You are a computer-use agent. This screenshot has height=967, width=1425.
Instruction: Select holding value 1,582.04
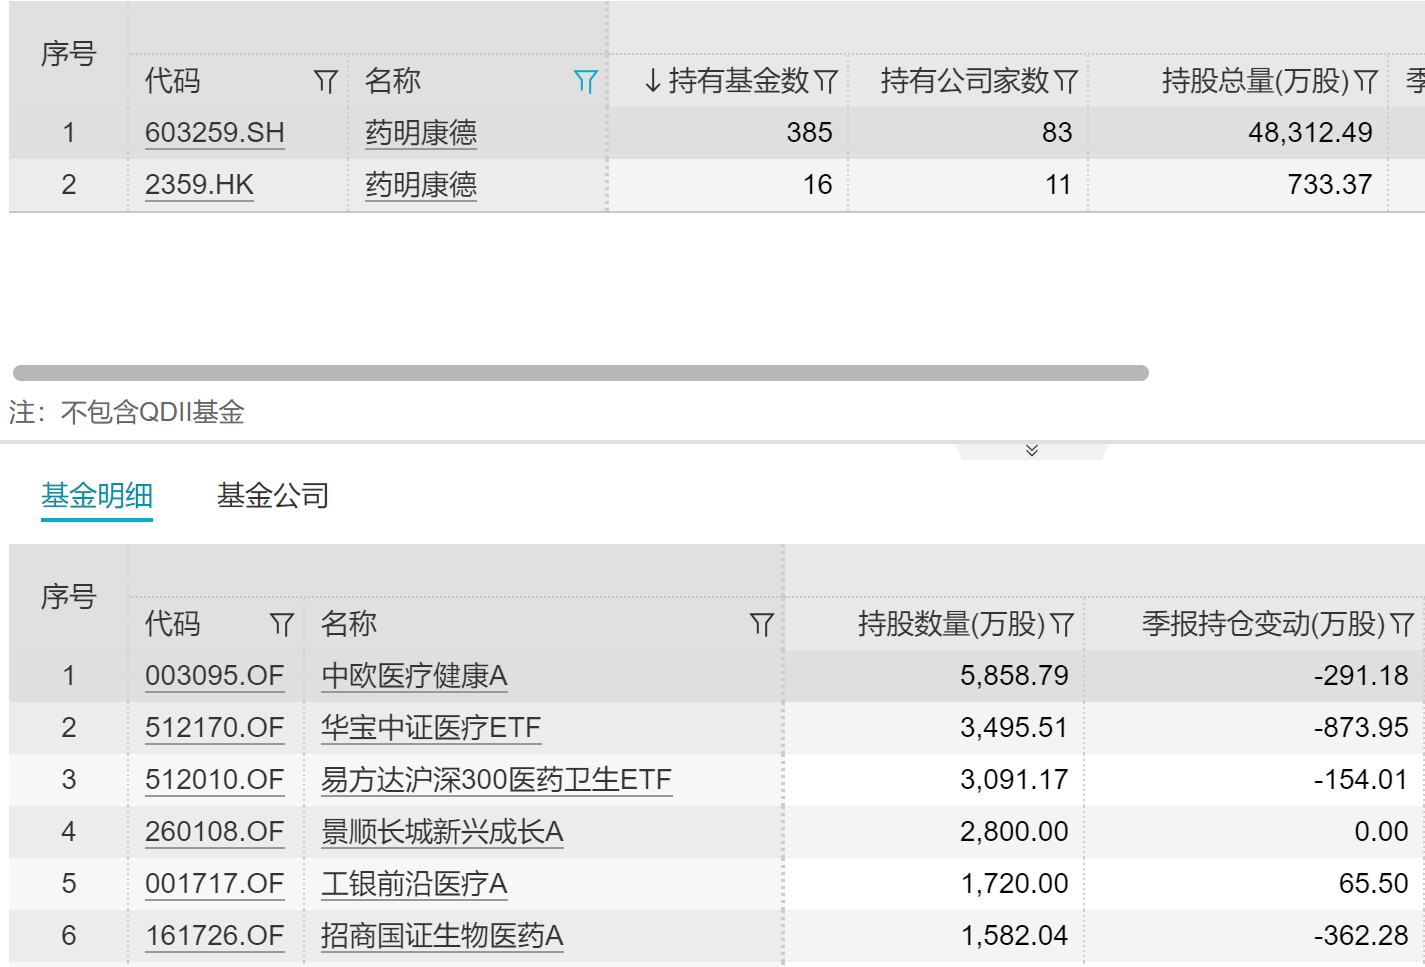[x=1014, y=936]
